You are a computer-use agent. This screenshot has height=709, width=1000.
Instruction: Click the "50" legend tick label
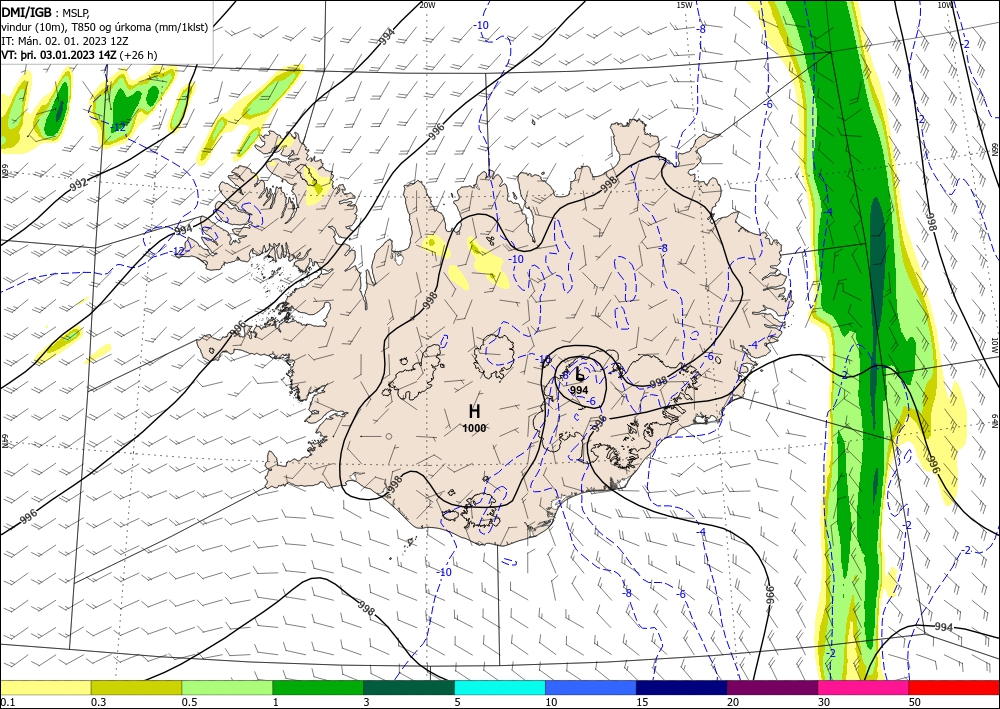point(916,702)
